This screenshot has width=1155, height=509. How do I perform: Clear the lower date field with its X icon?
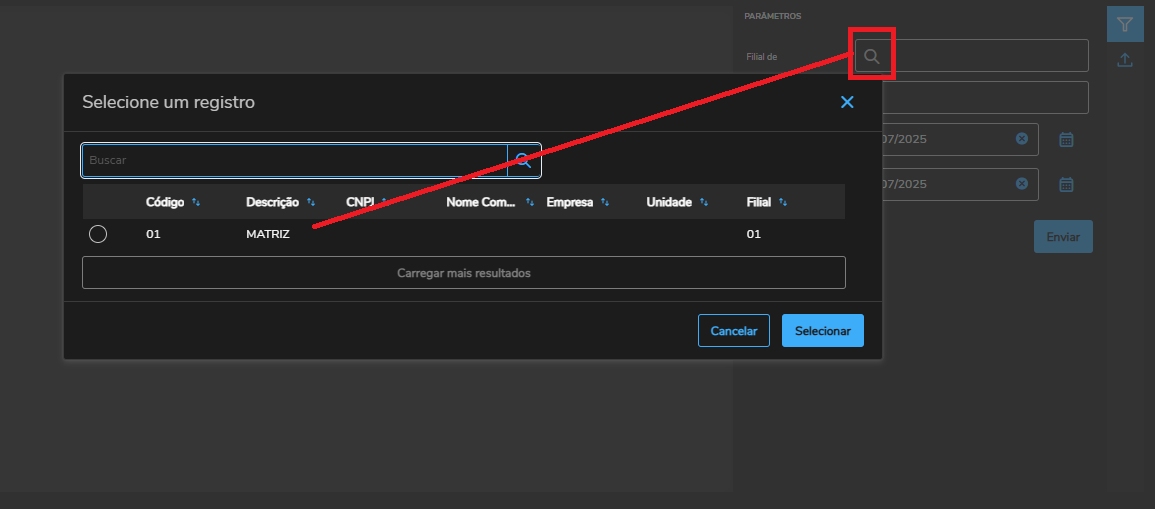coord(1022,184)
